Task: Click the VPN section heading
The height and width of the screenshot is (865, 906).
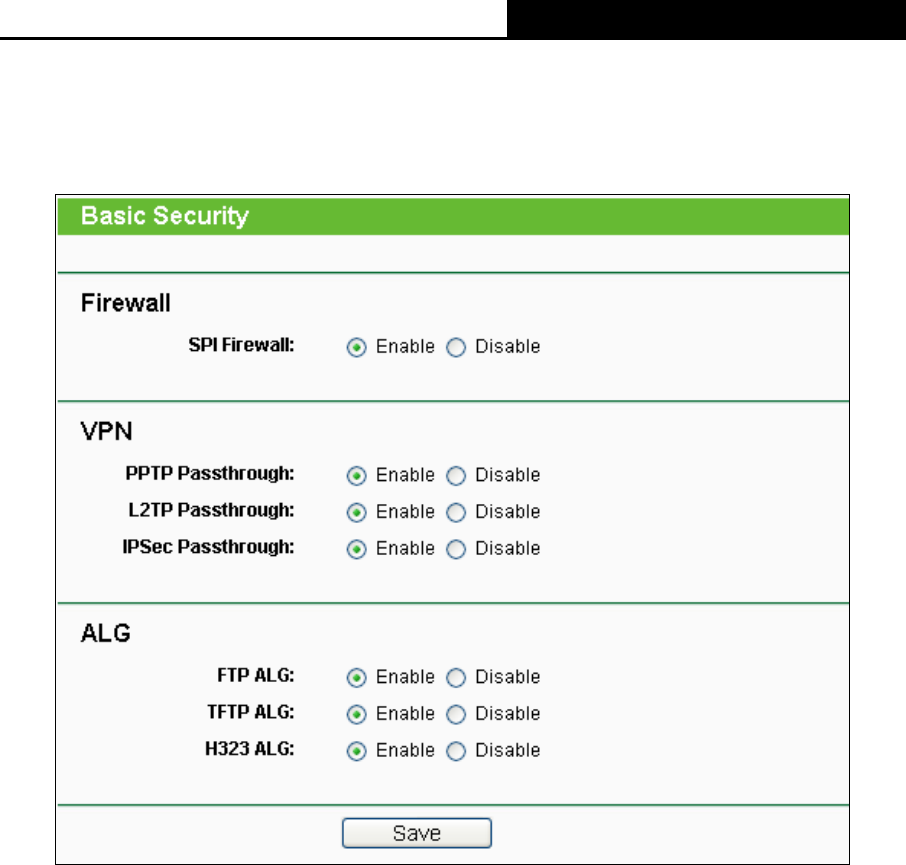Action: (106, 431)
